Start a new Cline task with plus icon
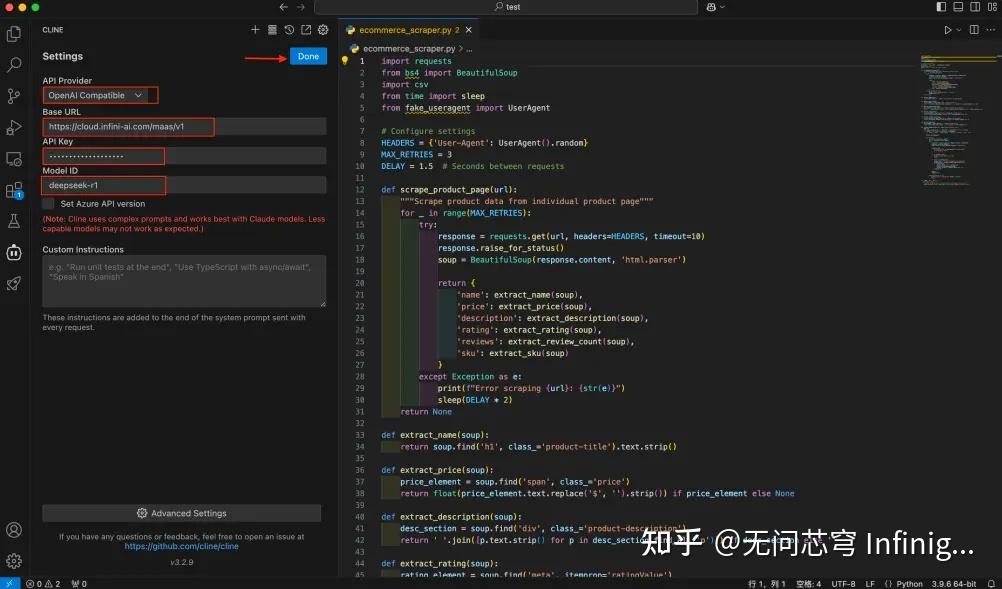The height and width of the screenshot is (589, 1002). tap(255, 30)
